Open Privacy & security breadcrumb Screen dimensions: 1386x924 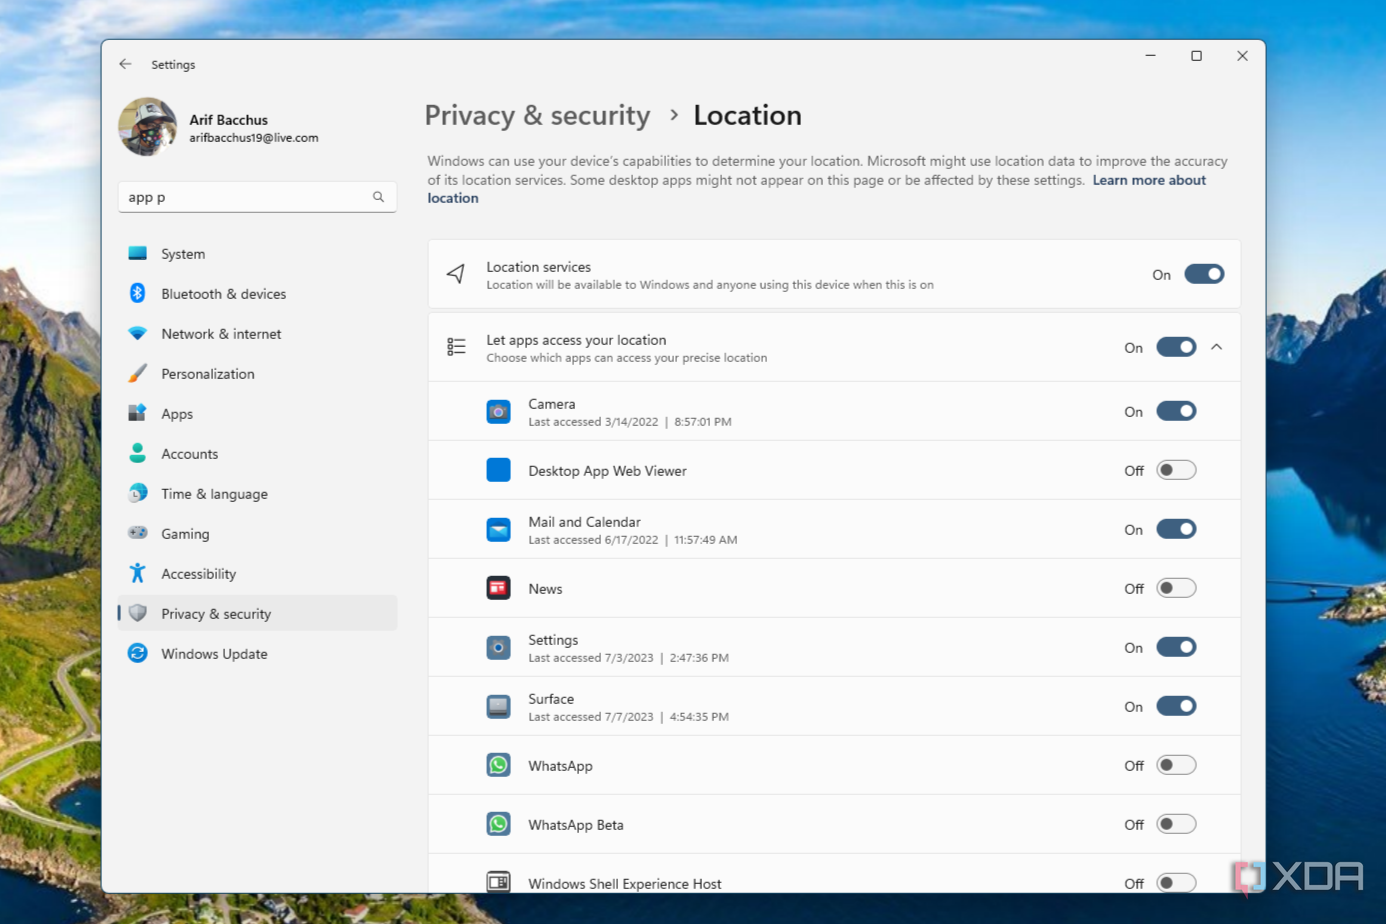click(537, 116)
